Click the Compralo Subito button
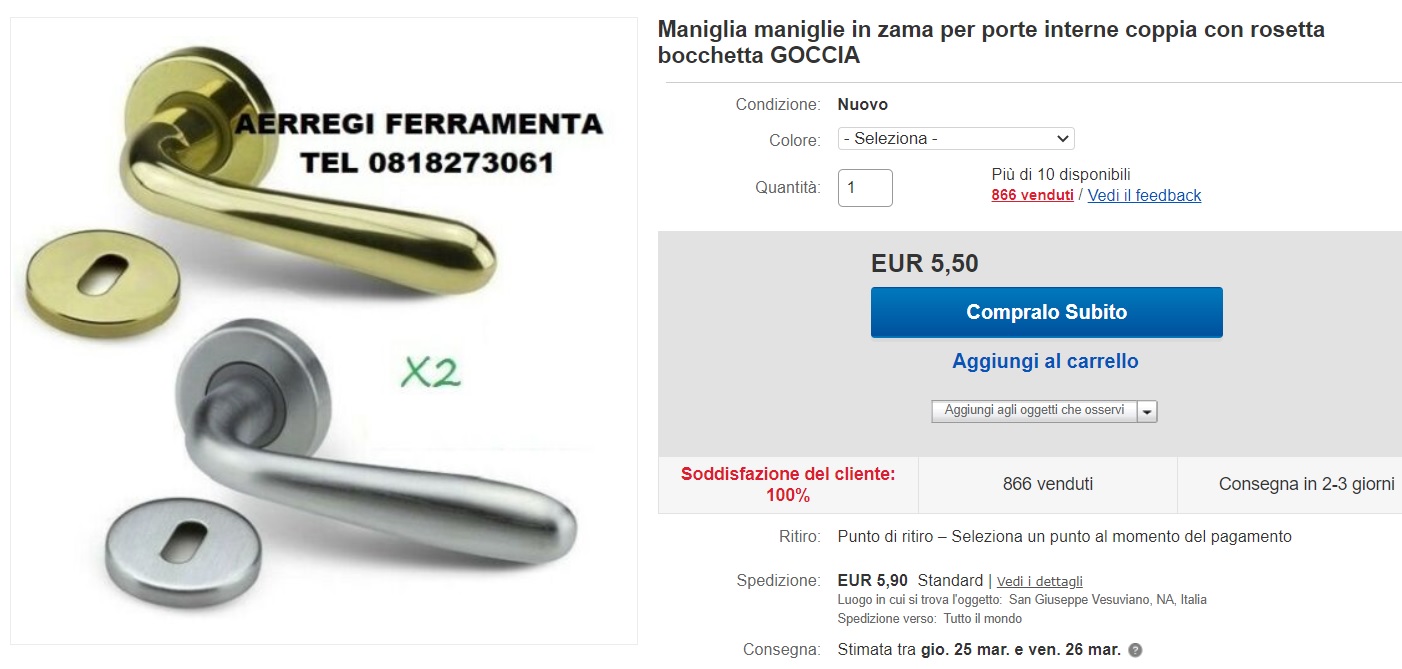 (1046, 312)
